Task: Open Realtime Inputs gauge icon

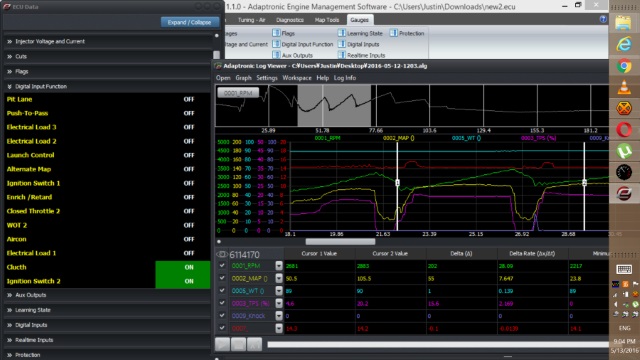Action: [342, 55]
